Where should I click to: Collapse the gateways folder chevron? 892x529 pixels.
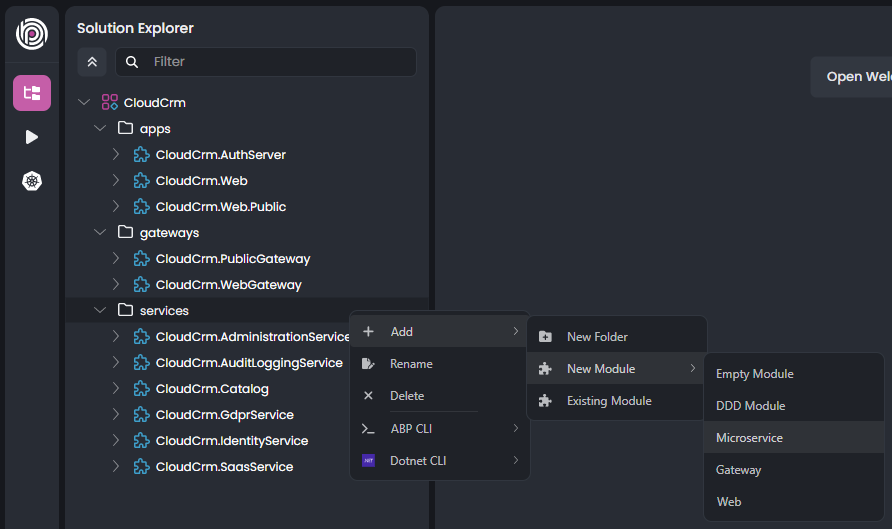pyautogui.click(x=100, y=233)
